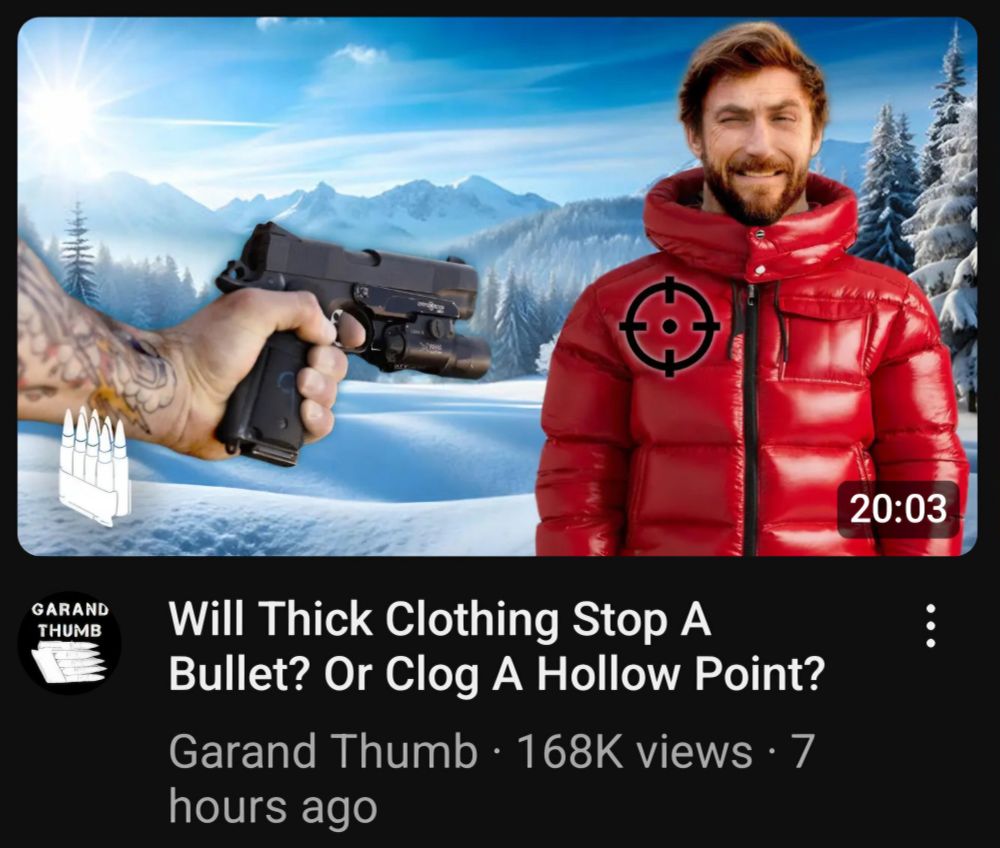Click the 'hours ago' upload time text
Viewport: 1000px width, 848px height.
coord(273,807)
